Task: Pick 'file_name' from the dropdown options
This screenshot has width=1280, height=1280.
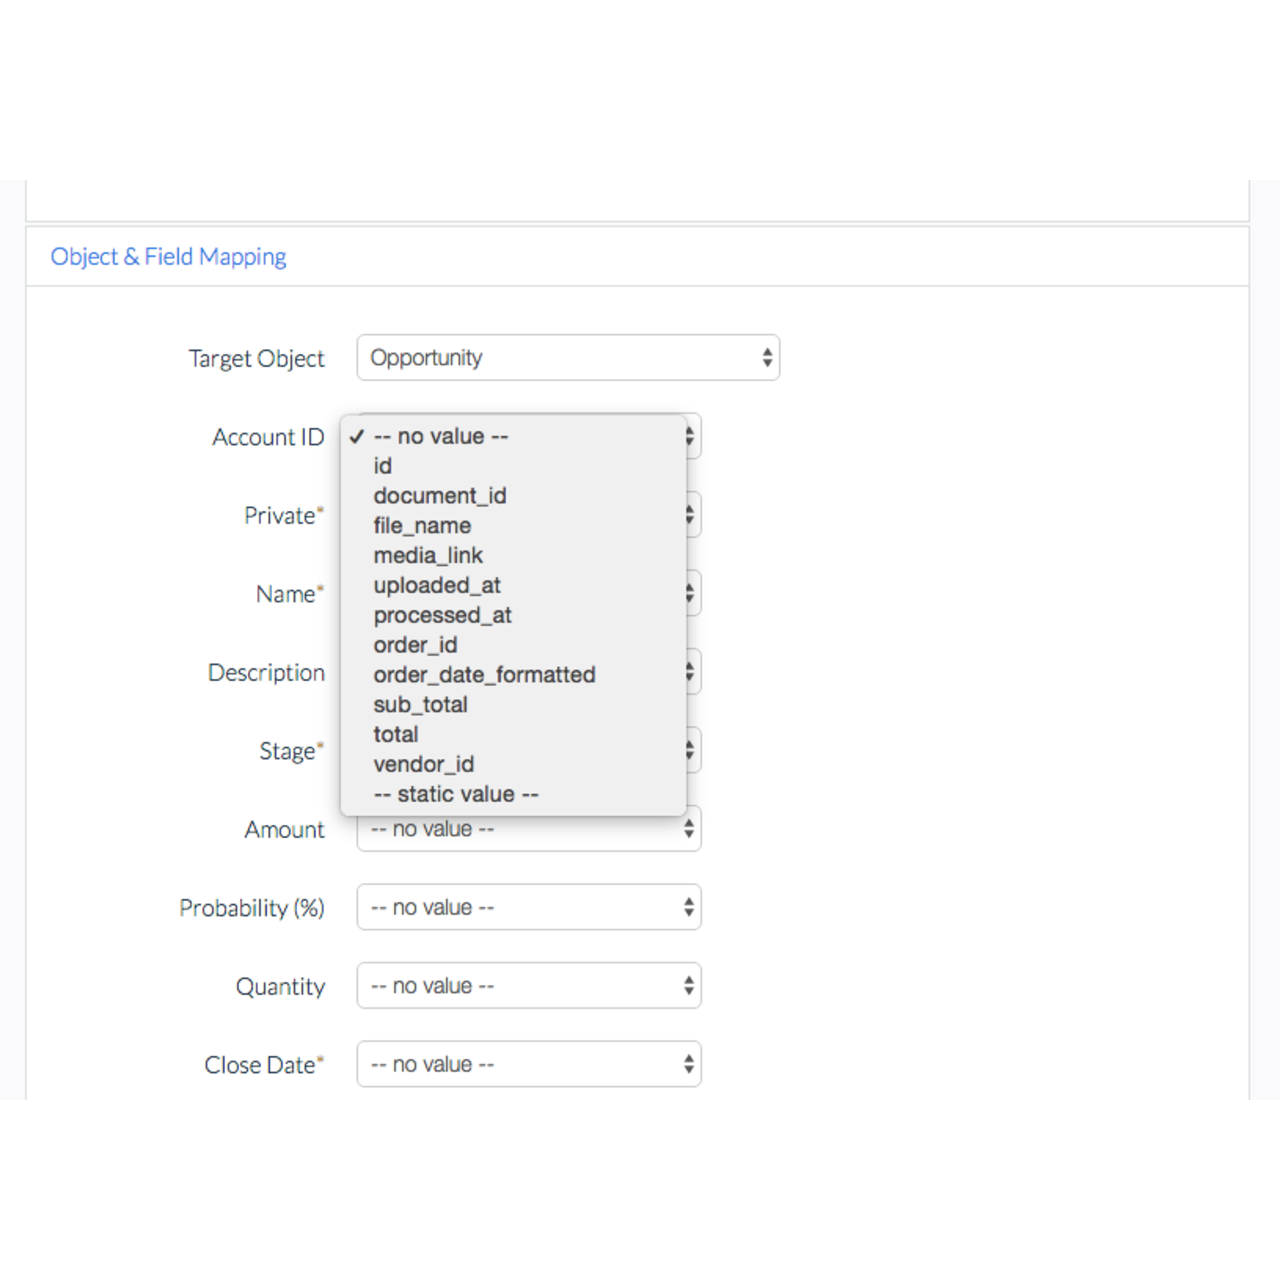Action: (x=422, y=526)
